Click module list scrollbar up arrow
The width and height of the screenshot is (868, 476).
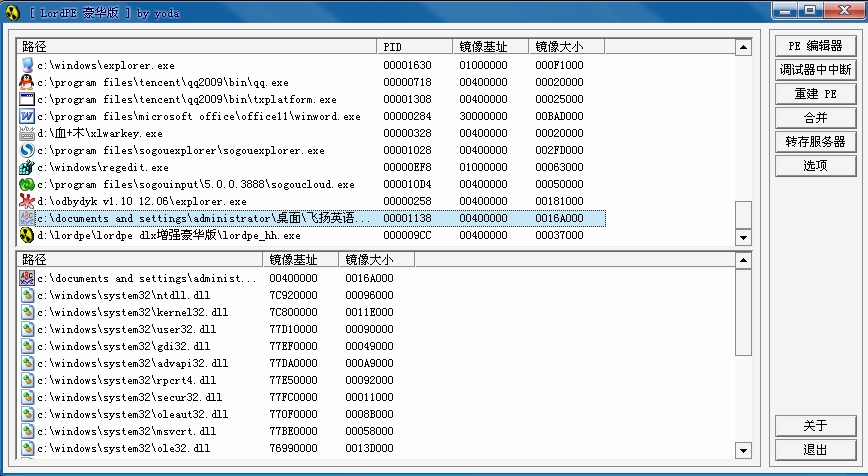743,260
